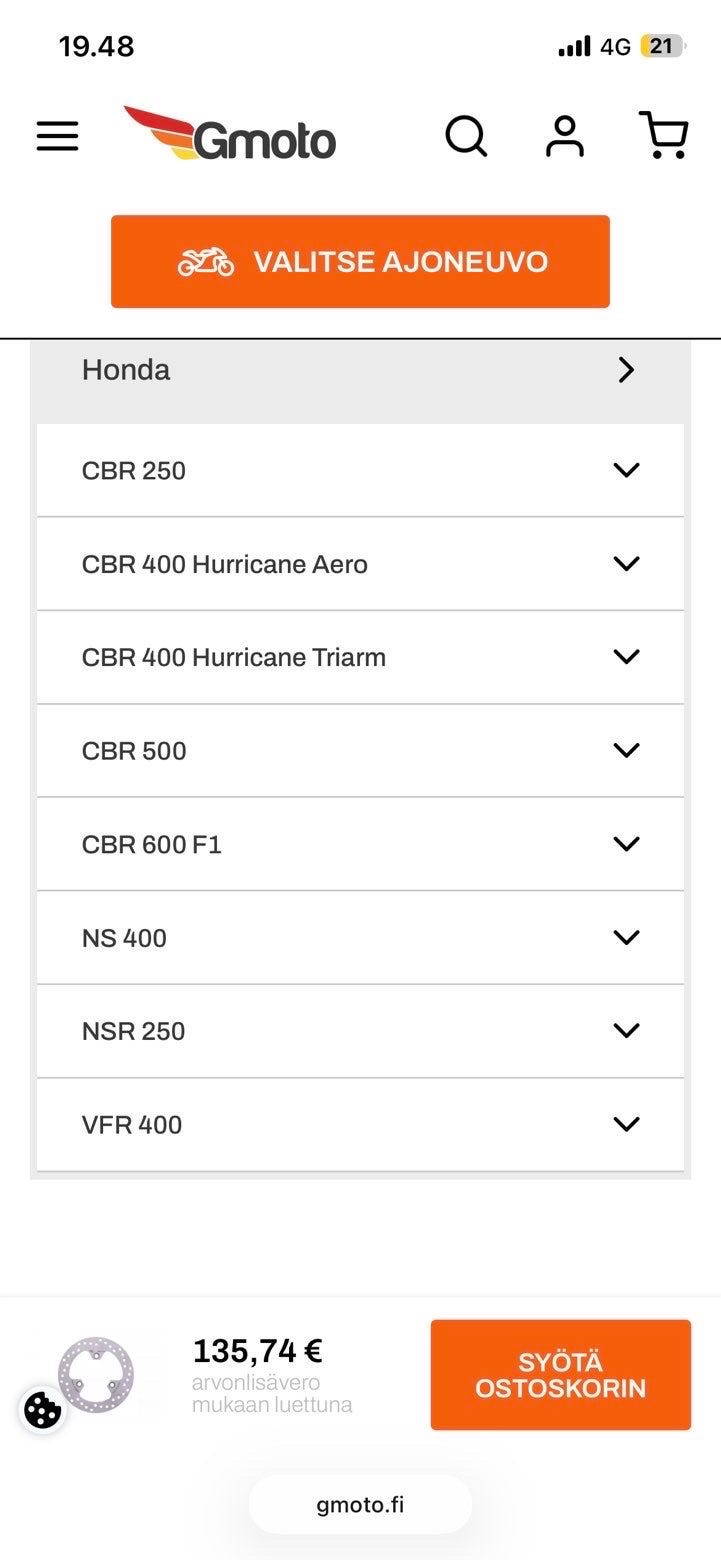The width and height of the screenshot is (721, 1560).
Task: Tap the Gmoto logo
Action: click(230, 134)
